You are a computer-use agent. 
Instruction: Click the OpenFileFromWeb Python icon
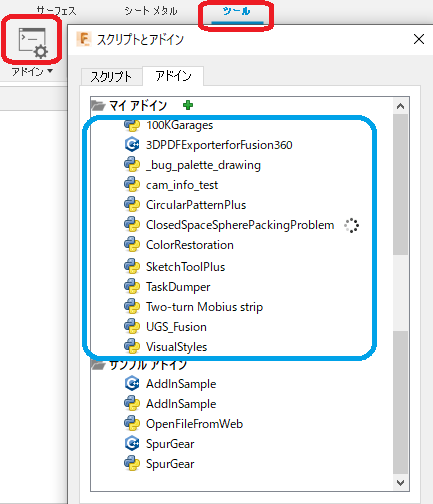click(132, 424)
